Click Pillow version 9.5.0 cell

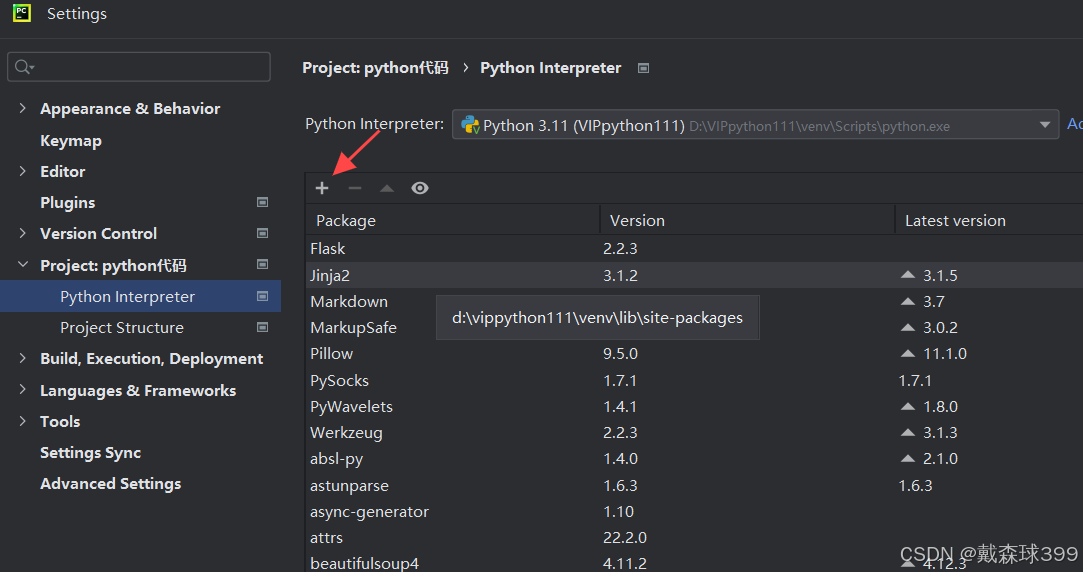tap(620, 354)
